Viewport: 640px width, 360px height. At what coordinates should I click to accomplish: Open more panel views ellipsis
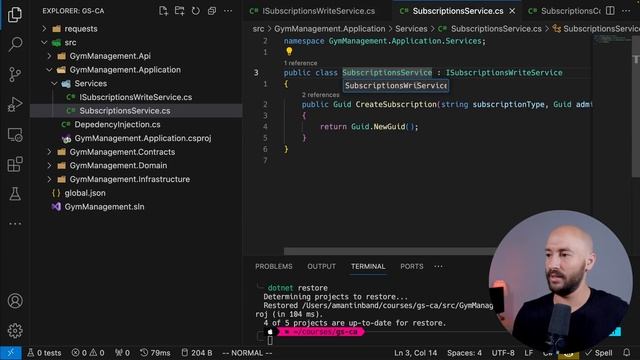click(438, 267)
